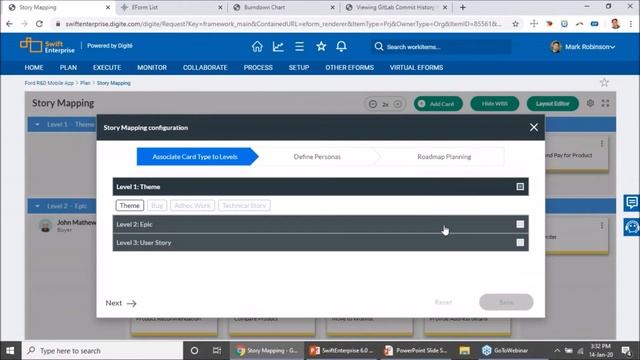Expand Level 3: User Story section
The width and height of the screenshot is (640, 360).
point(520,242)
